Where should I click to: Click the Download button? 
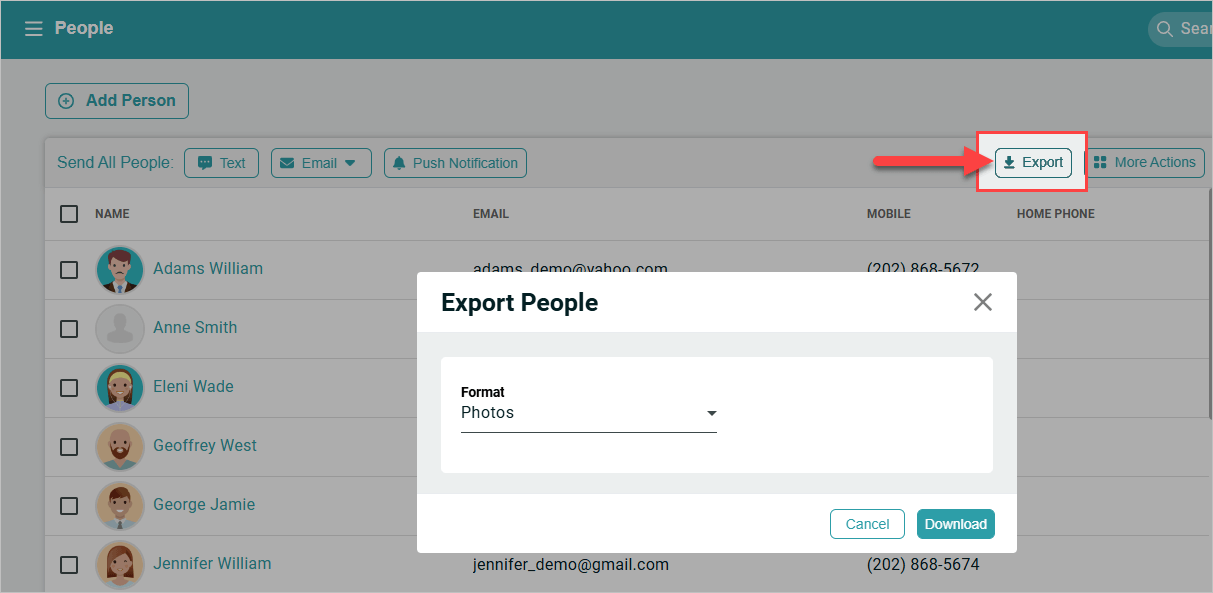956,524
